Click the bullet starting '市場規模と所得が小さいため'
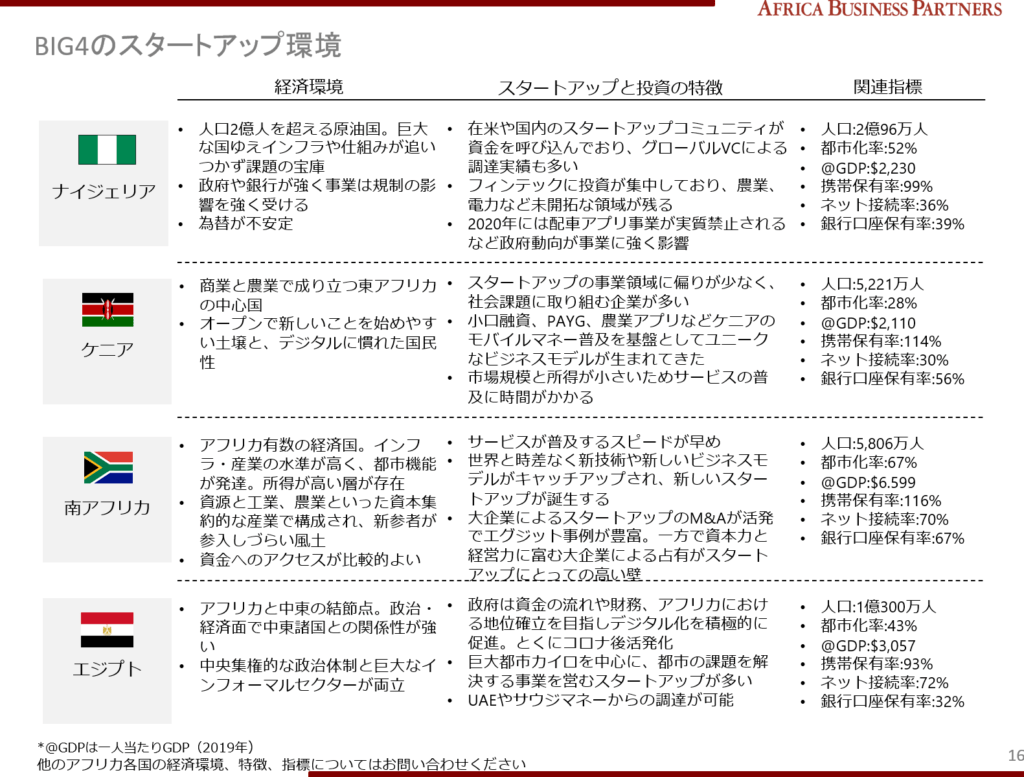Viewport: 1024px width, 777px height. click(x=617, y=387)
